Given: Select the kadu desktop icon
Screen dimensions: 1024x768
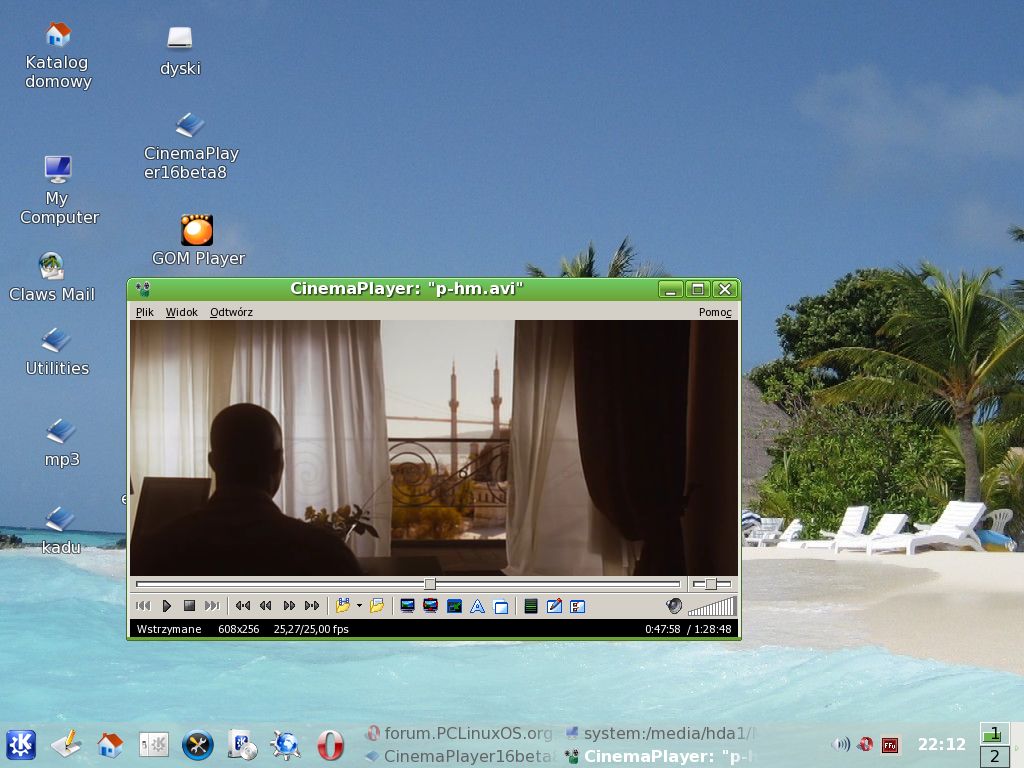Looking at the screenshot, I should pos(61,530).
